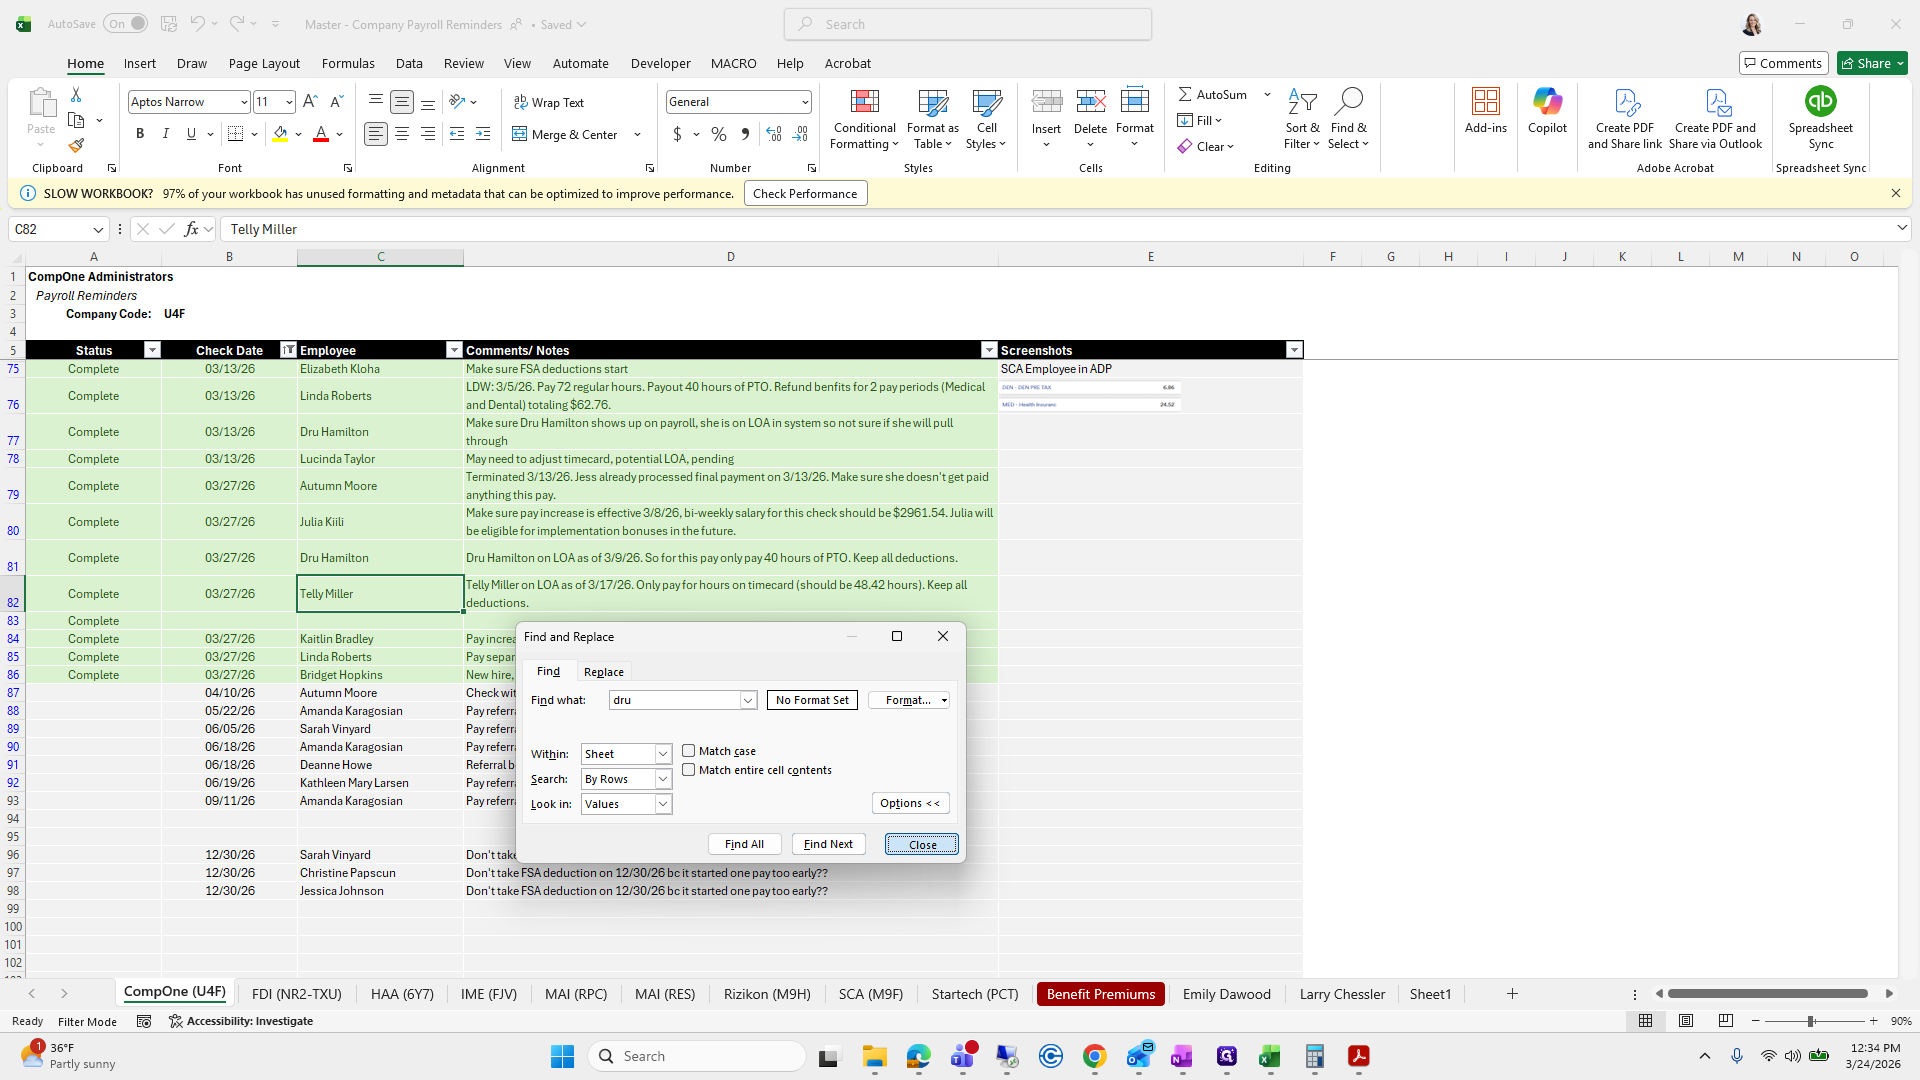Toggle the AutoSave switch
The image size is (1920, 1080).
(126, 24)
